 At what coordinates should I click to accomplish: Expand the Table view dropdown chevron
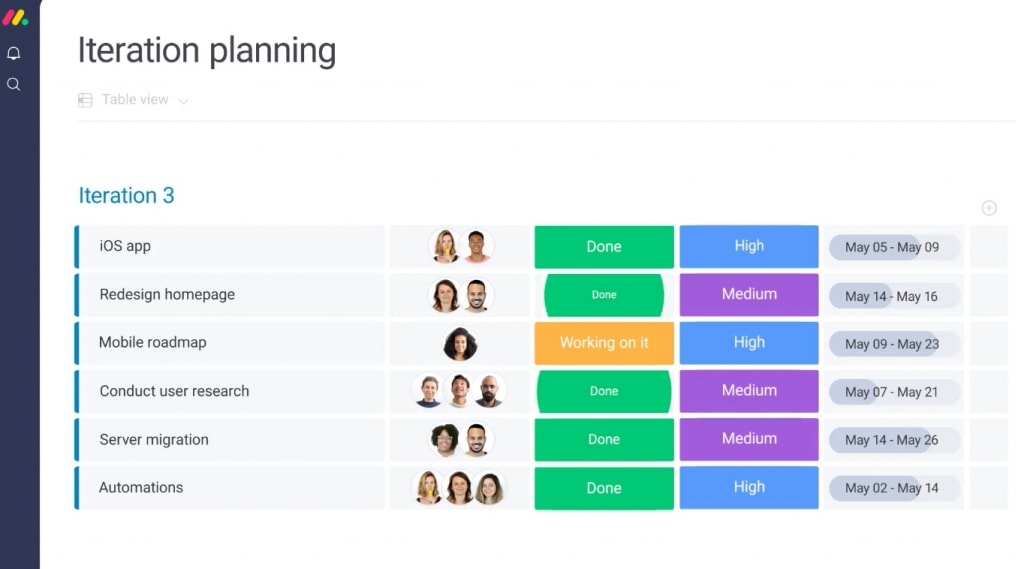184,101
